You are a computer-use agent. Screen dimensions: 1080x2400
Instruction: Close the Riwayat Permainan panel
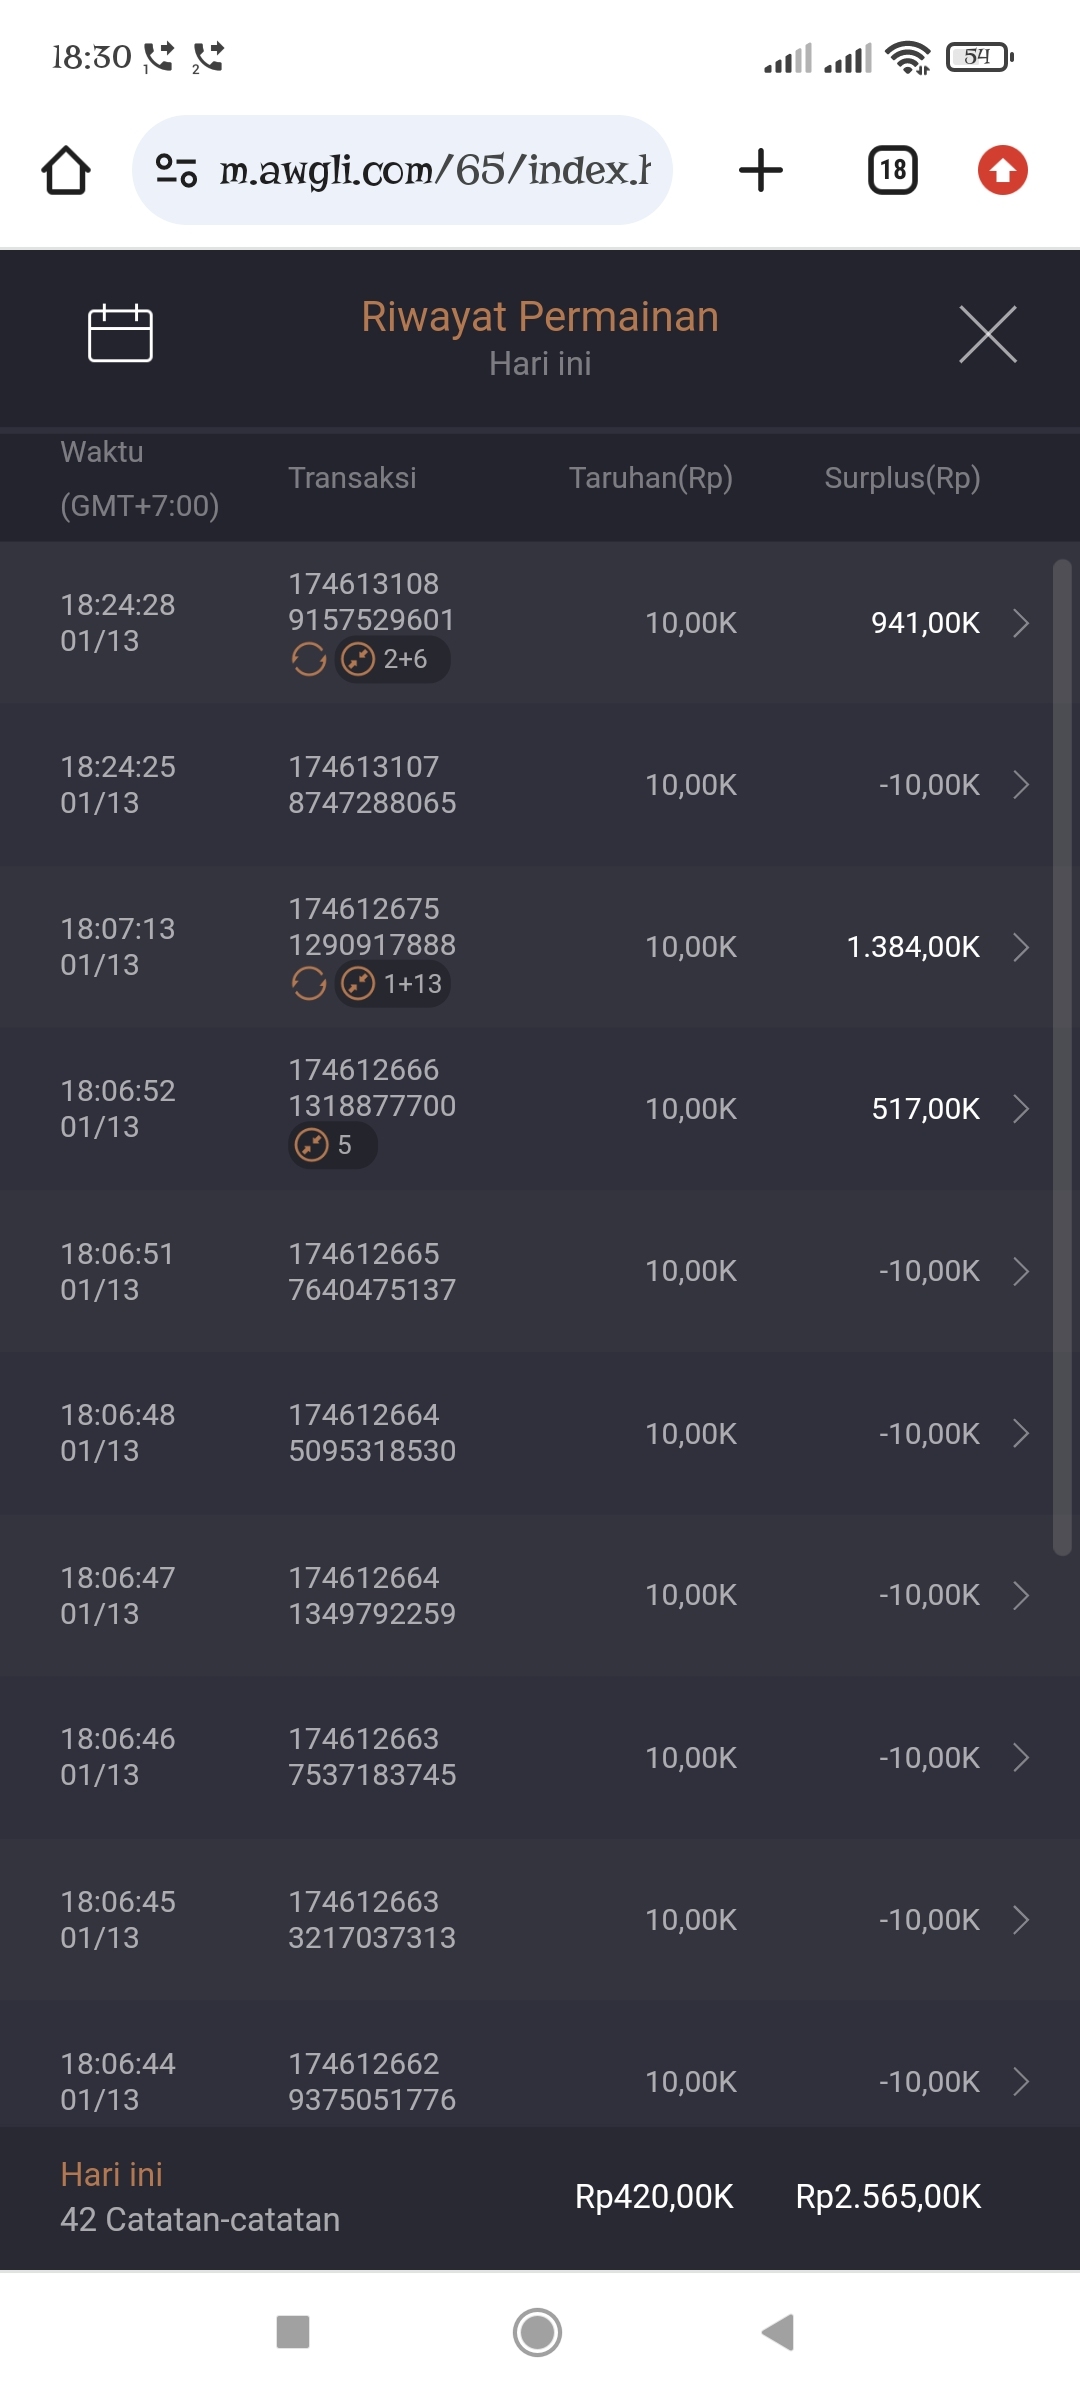987,334
